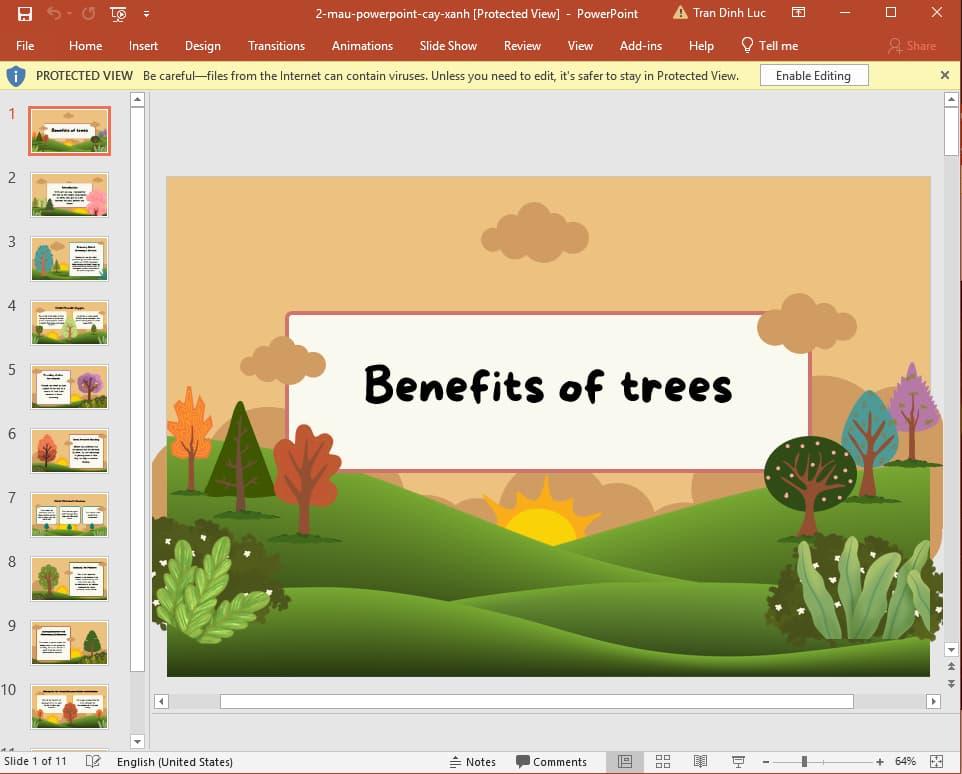962x774 pixels.
Task: Open Normal view from status bar
Action: [625, 761]
